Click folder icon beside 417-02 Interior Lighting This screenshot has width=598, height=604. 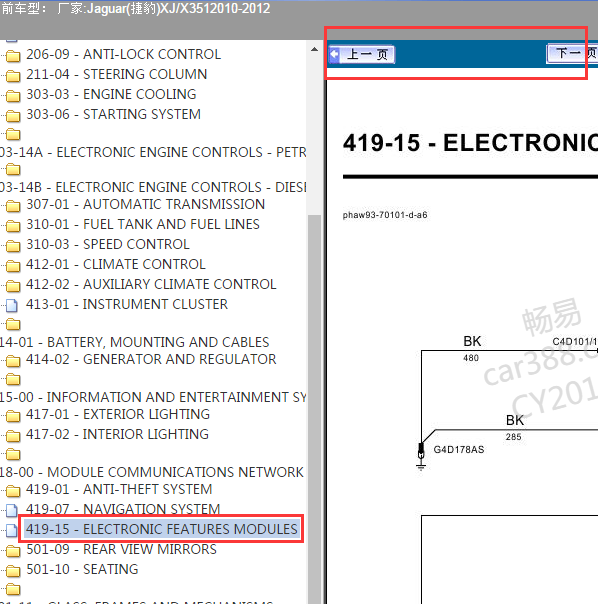click(x=13, y=437)
